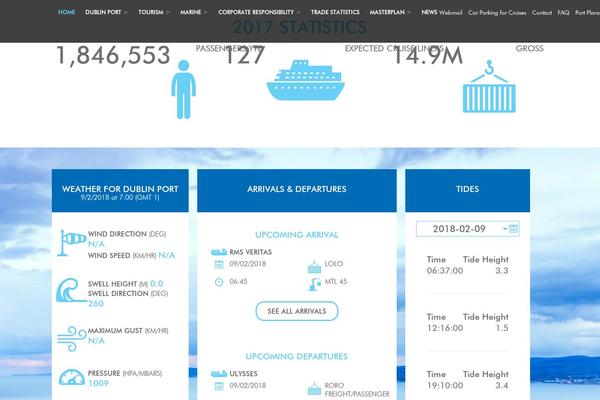
Task: Click the Tides panel header
Action: pyautogui.click(x=467, y=190)
